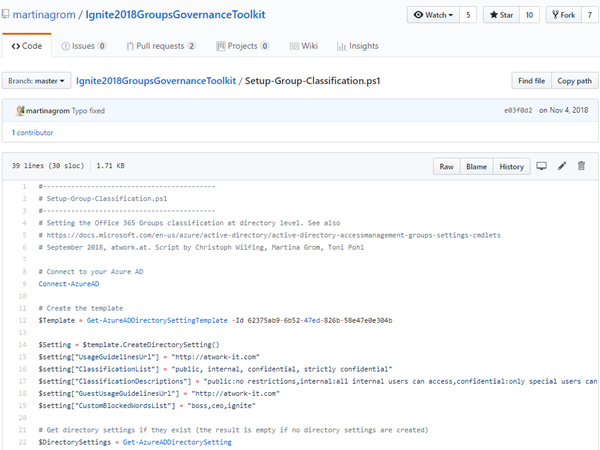Click the Raw button

point(445,166)
